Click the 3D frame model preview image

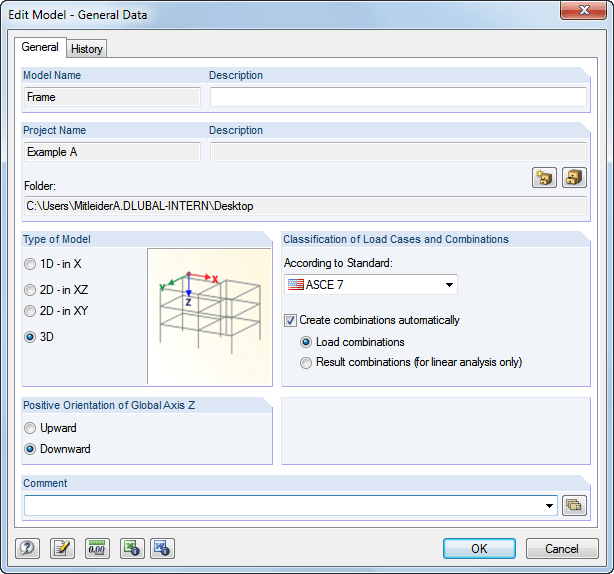click(209, 316)
